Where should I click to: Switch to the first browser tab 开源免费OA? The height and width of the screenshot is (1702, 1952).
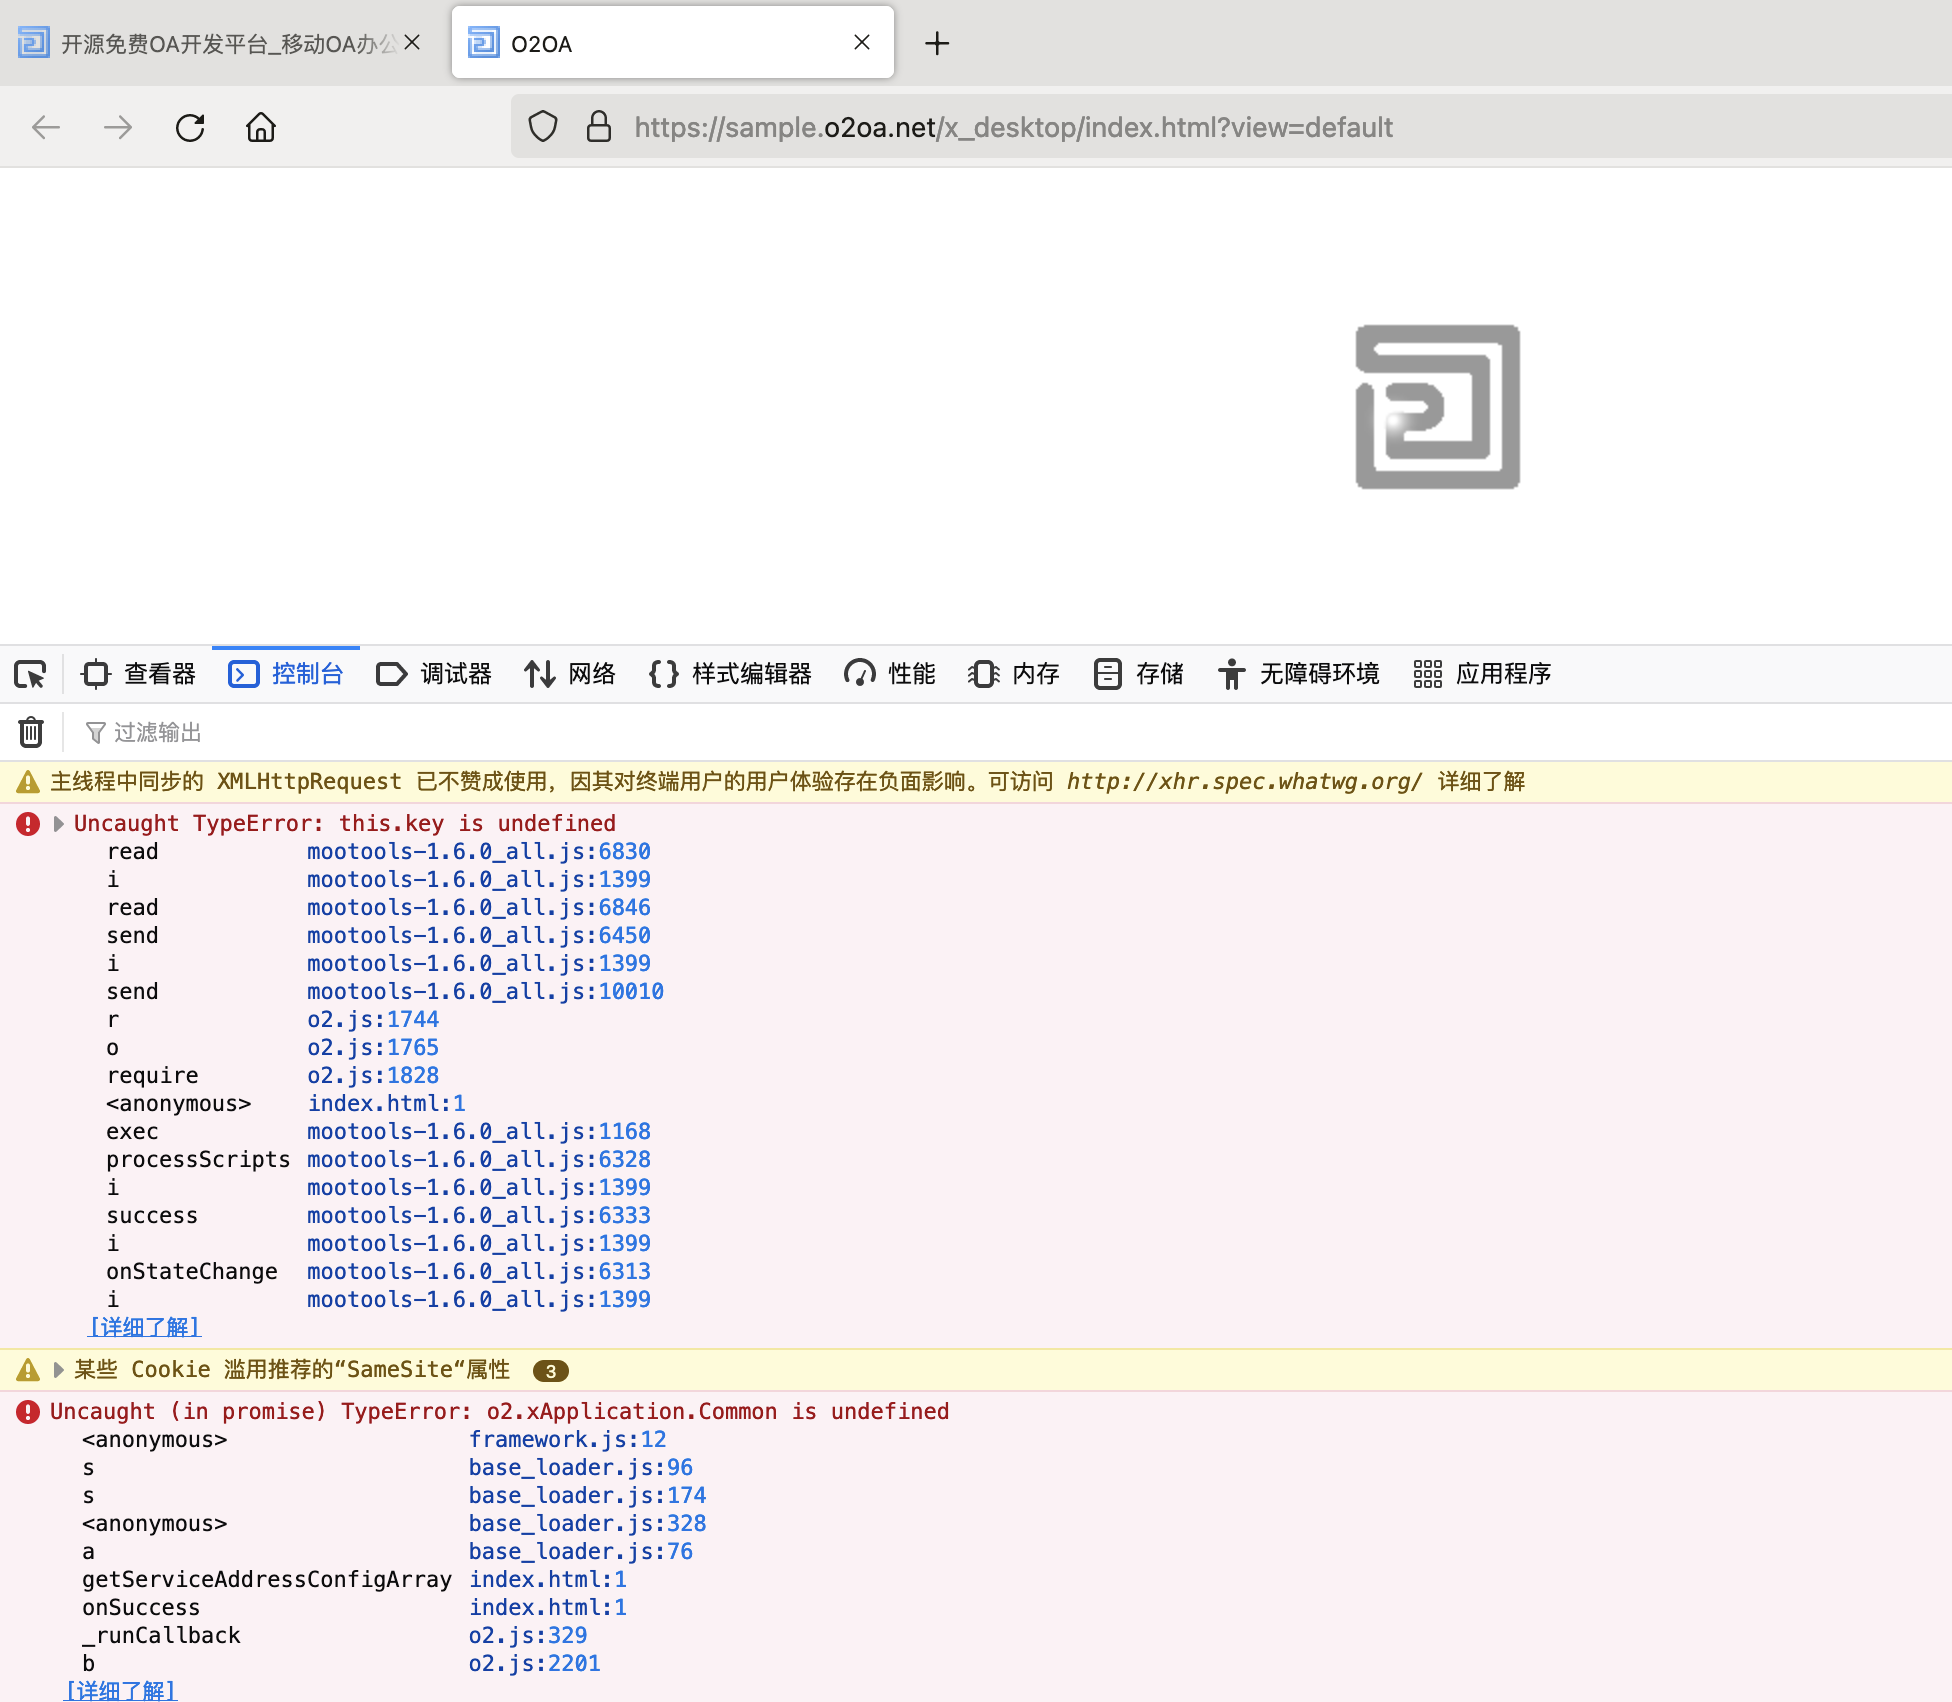(x=215, y=43)
